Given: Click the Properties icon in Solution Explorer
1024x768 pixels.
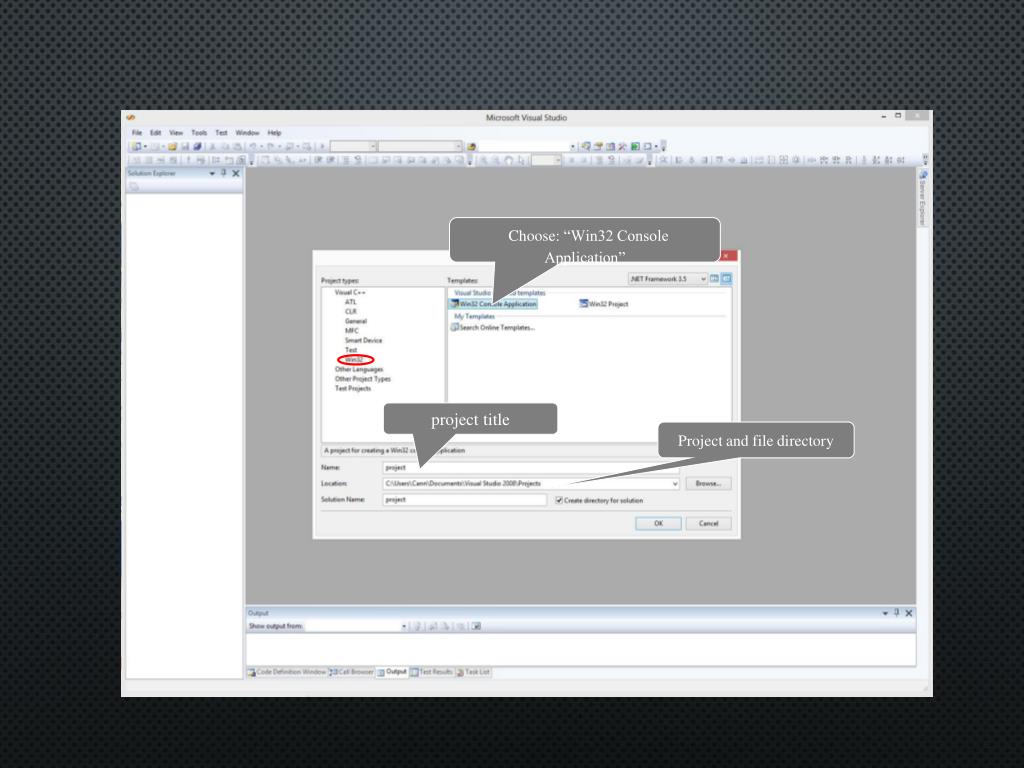Looking at the screenshot, I should coord(134,186).
